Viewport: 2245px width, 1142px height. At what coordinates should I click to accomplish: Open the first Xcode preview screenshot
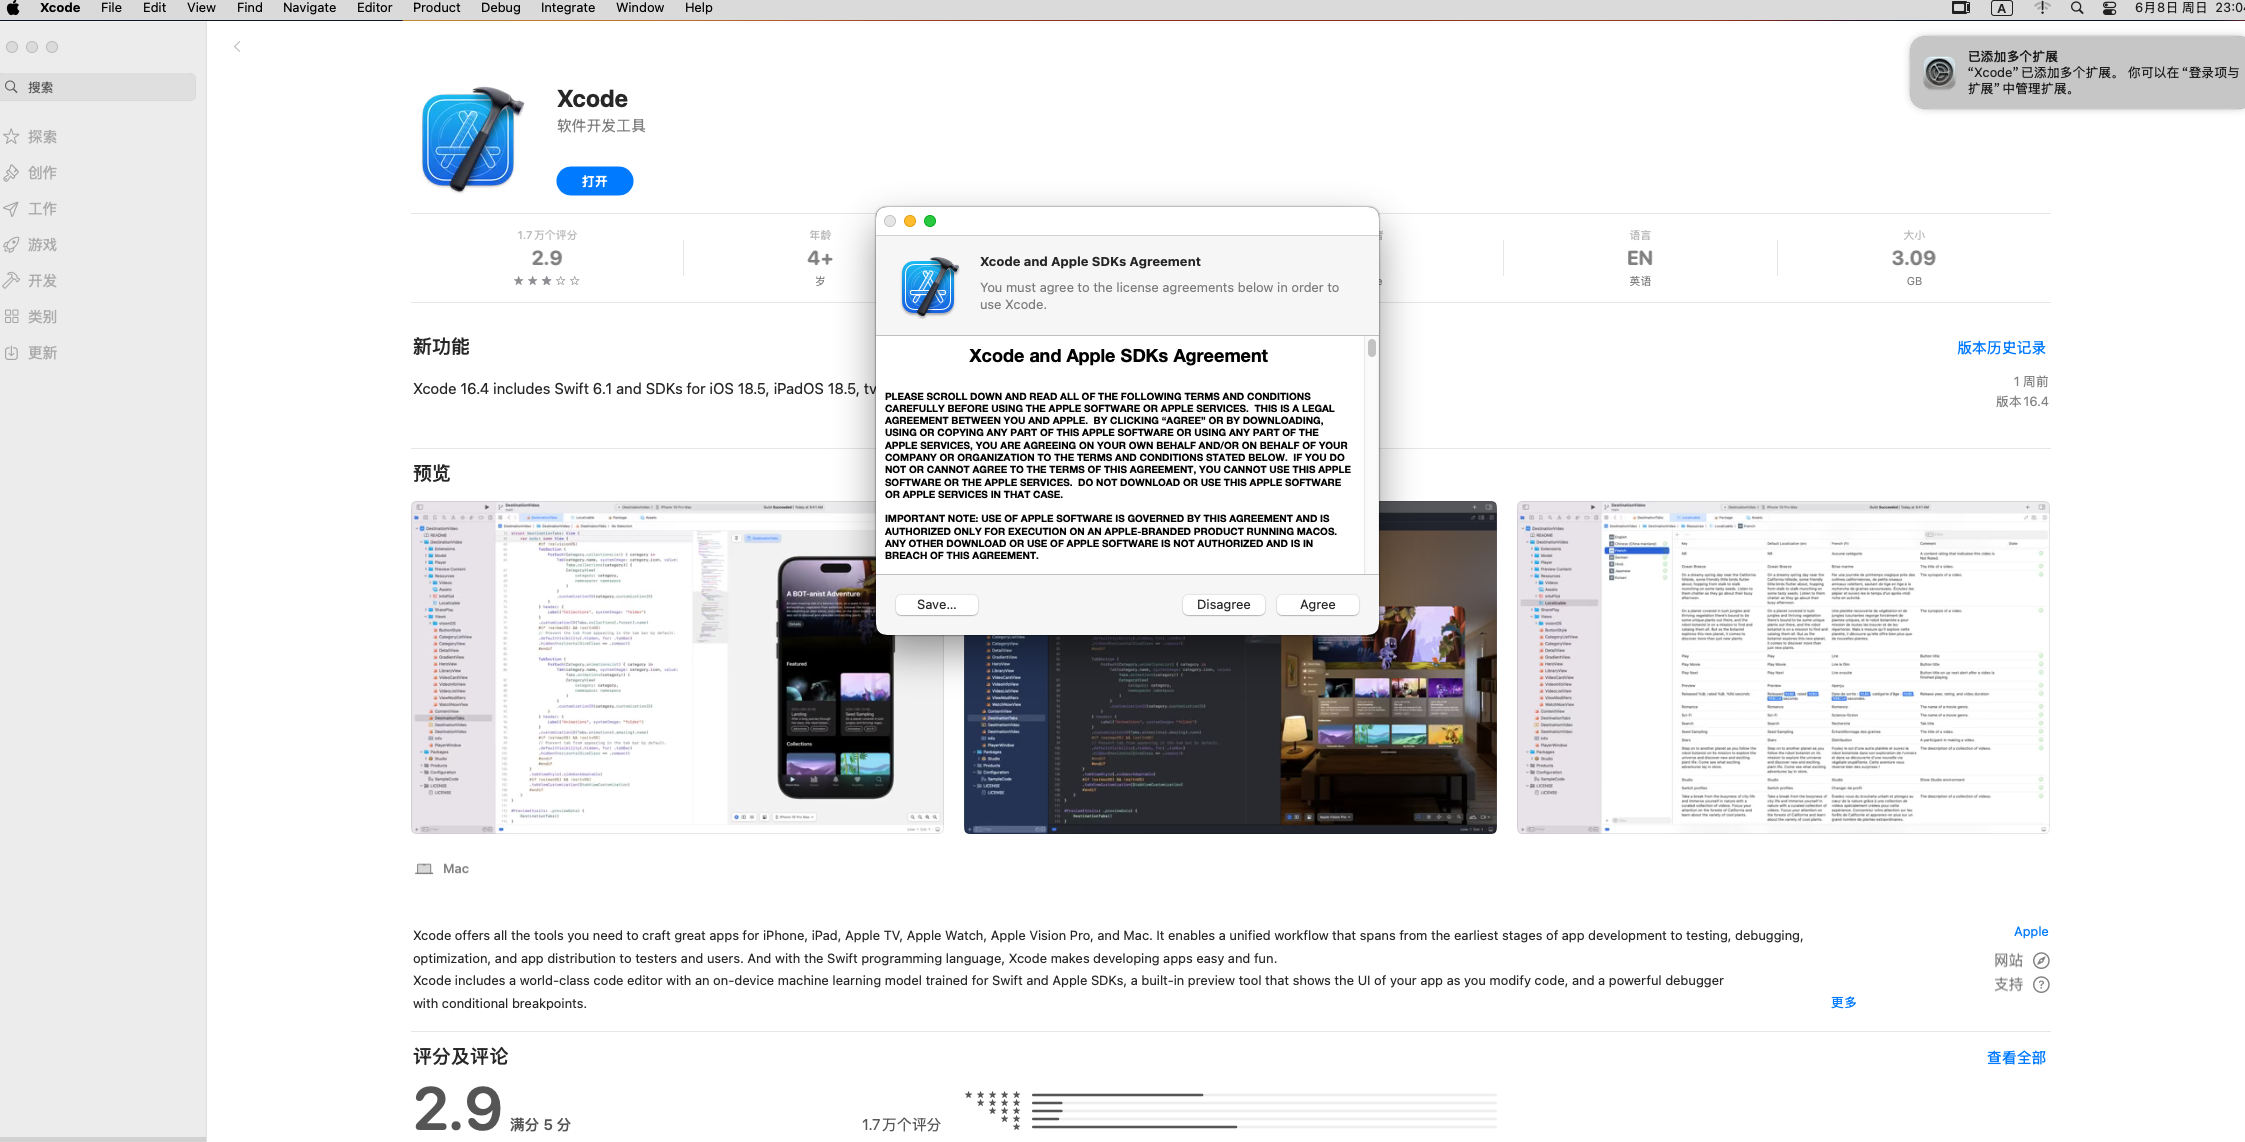pyautogui.click(x=676, y=666)
